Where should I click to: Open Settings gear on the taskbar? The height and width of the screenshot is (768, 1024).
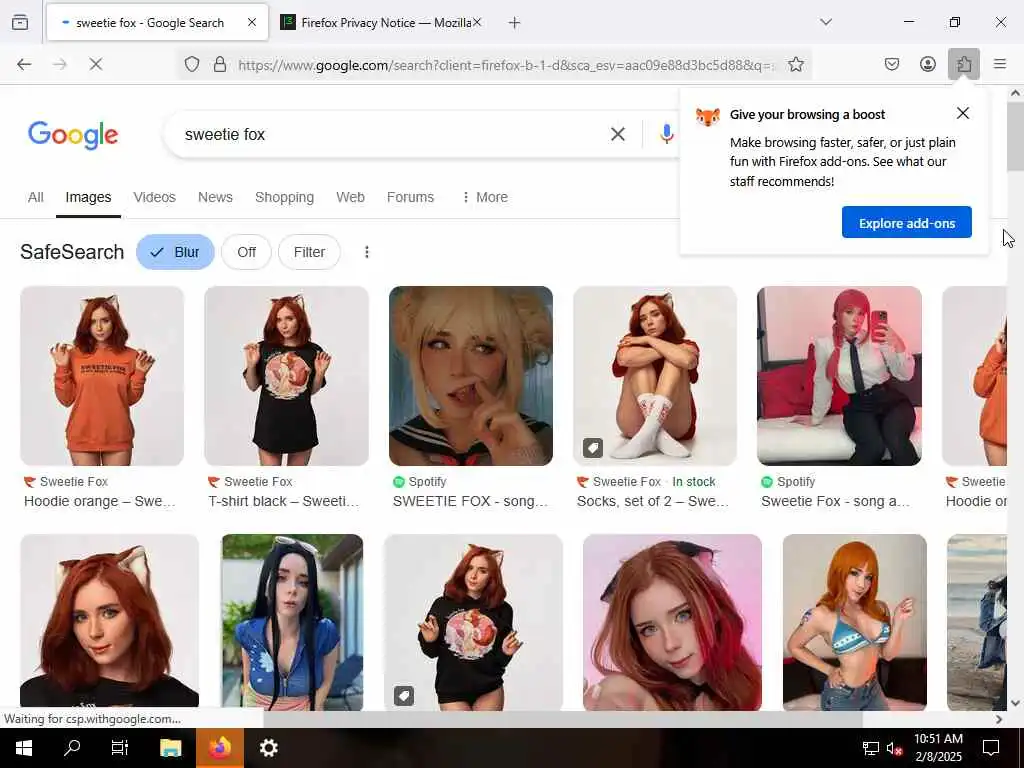[268, 748]
